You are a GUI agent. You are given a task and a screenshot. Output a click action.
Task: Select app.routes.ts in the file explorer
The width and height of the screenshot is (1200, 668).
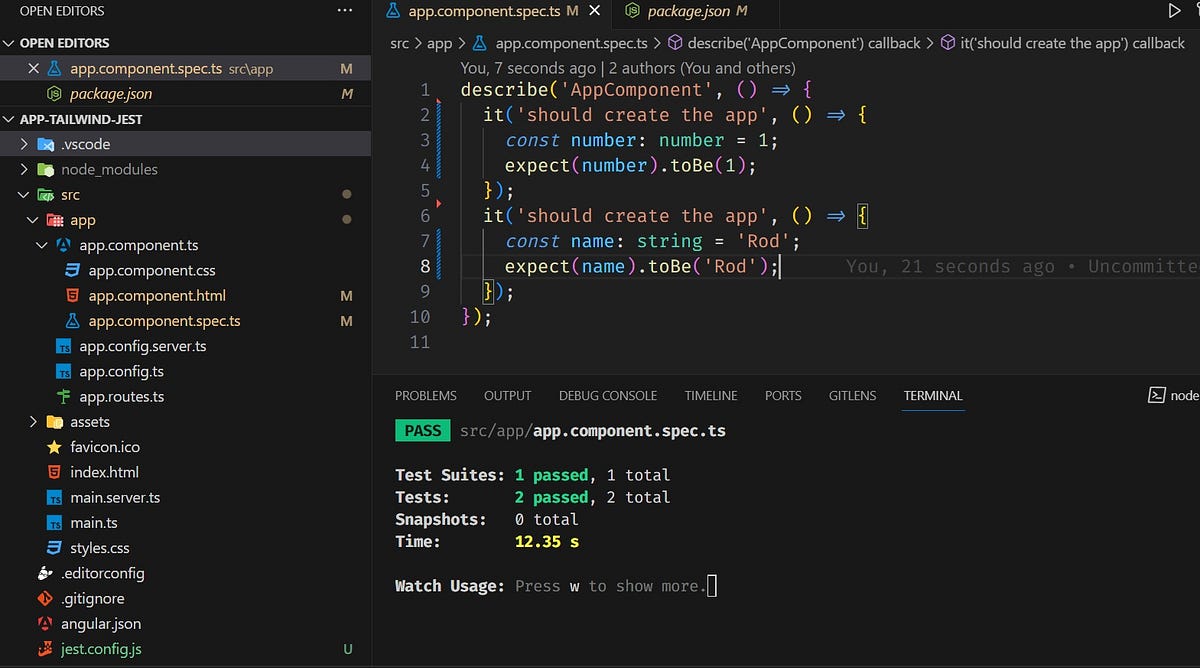(x=120, y=396)
